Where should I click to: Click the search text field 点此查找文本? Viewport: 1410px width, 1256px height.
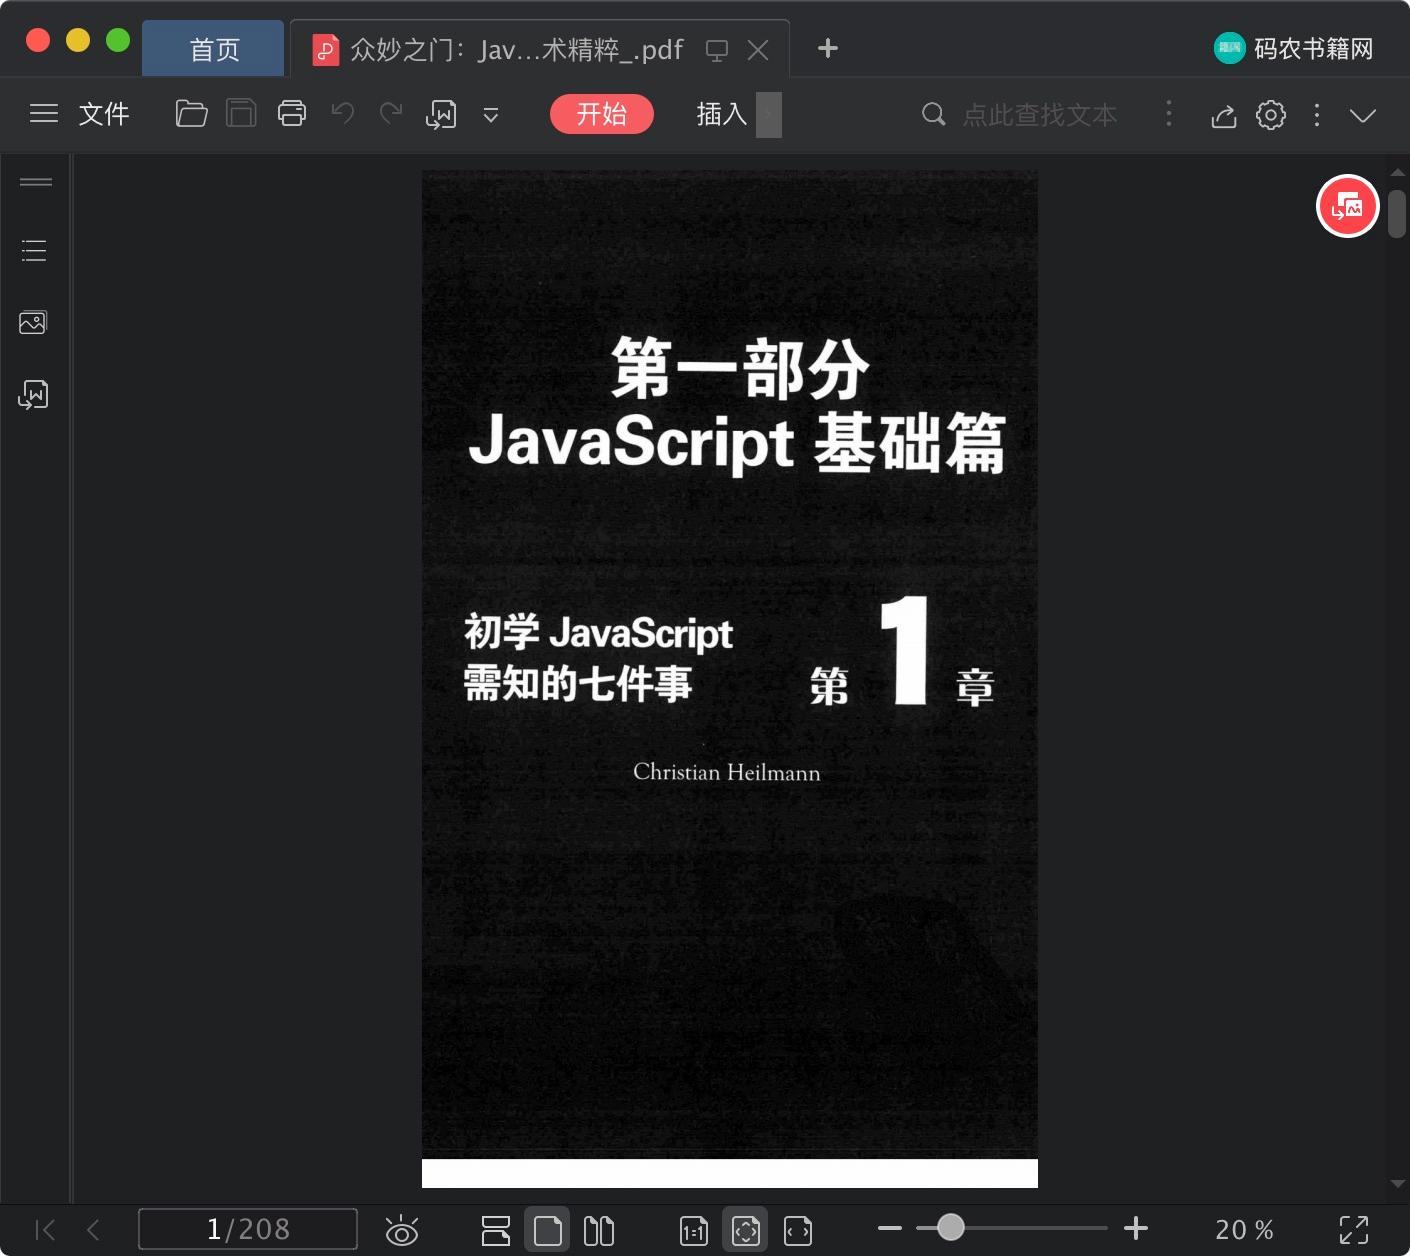[x=1040, y=115]
